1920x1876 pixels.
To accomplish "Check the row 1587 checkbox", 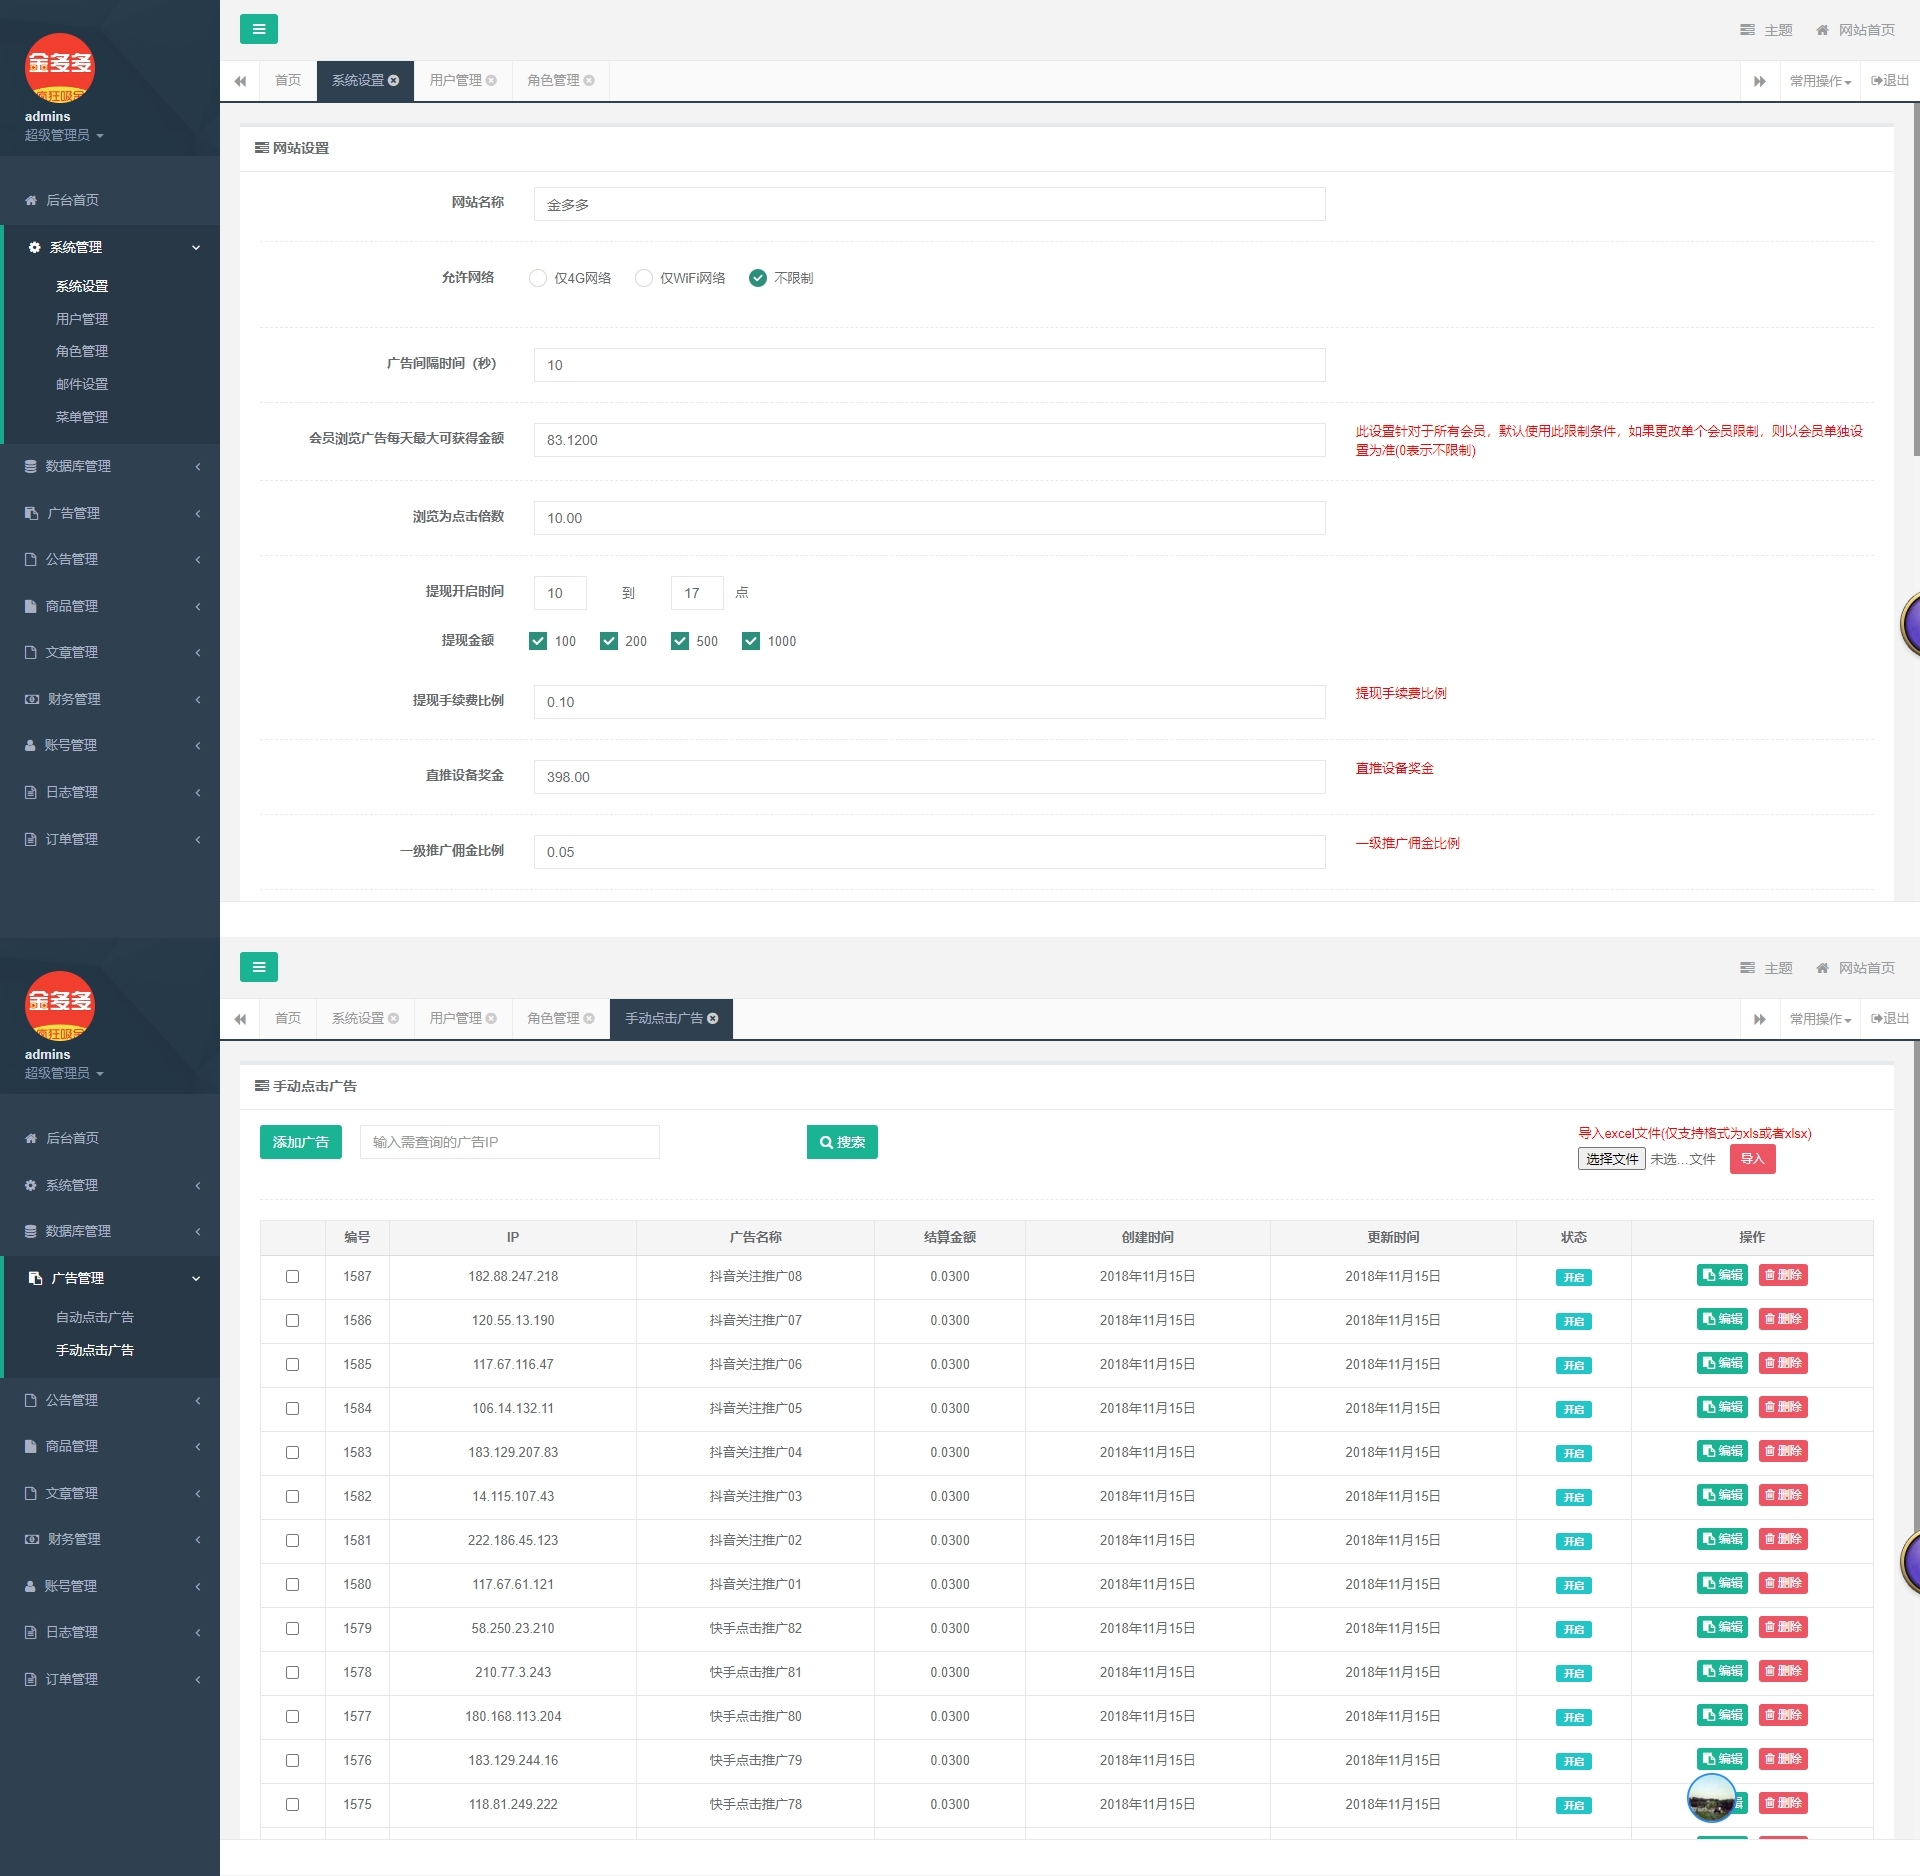I will [x=292, y=1277].
